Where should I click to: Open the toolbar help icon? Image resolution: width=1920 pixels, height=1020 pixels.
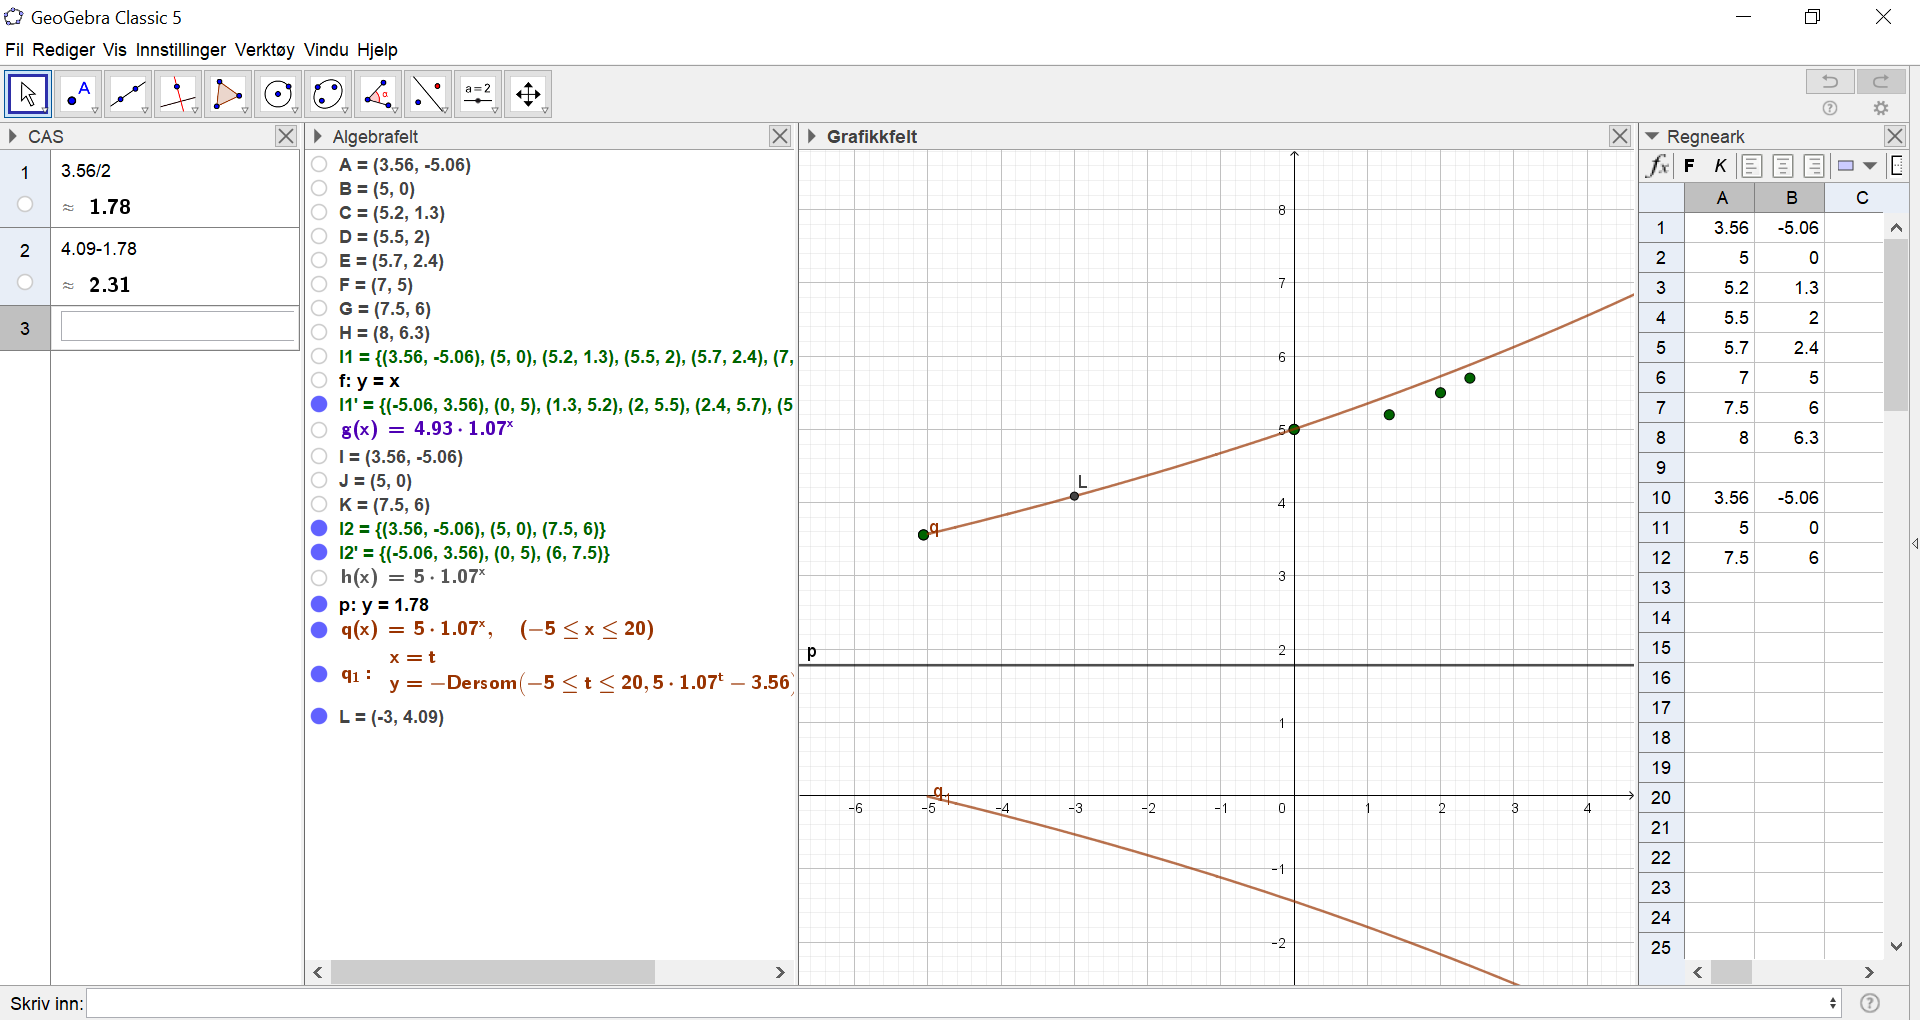tap(1830, 108)
